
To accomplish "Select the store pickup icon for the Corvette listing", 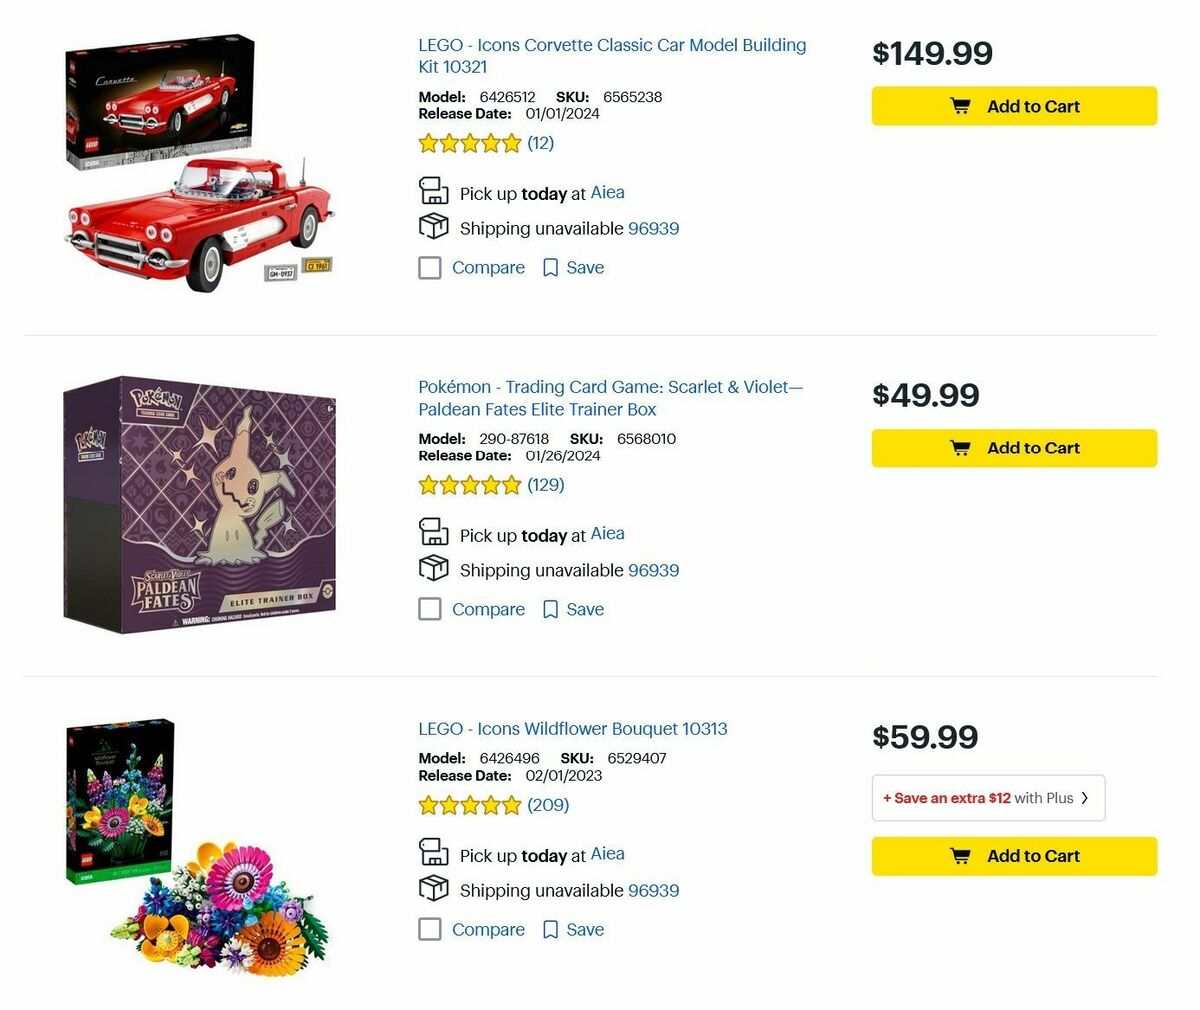I will click(433, 190).
